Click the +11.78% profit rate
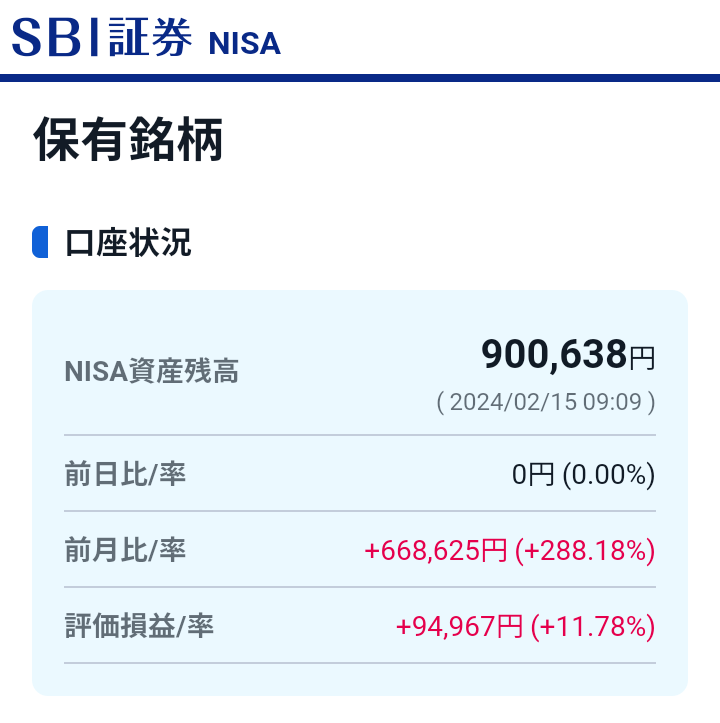Viewport: 720px width, 723px height. pyautogui.click(x=593, y=627)
